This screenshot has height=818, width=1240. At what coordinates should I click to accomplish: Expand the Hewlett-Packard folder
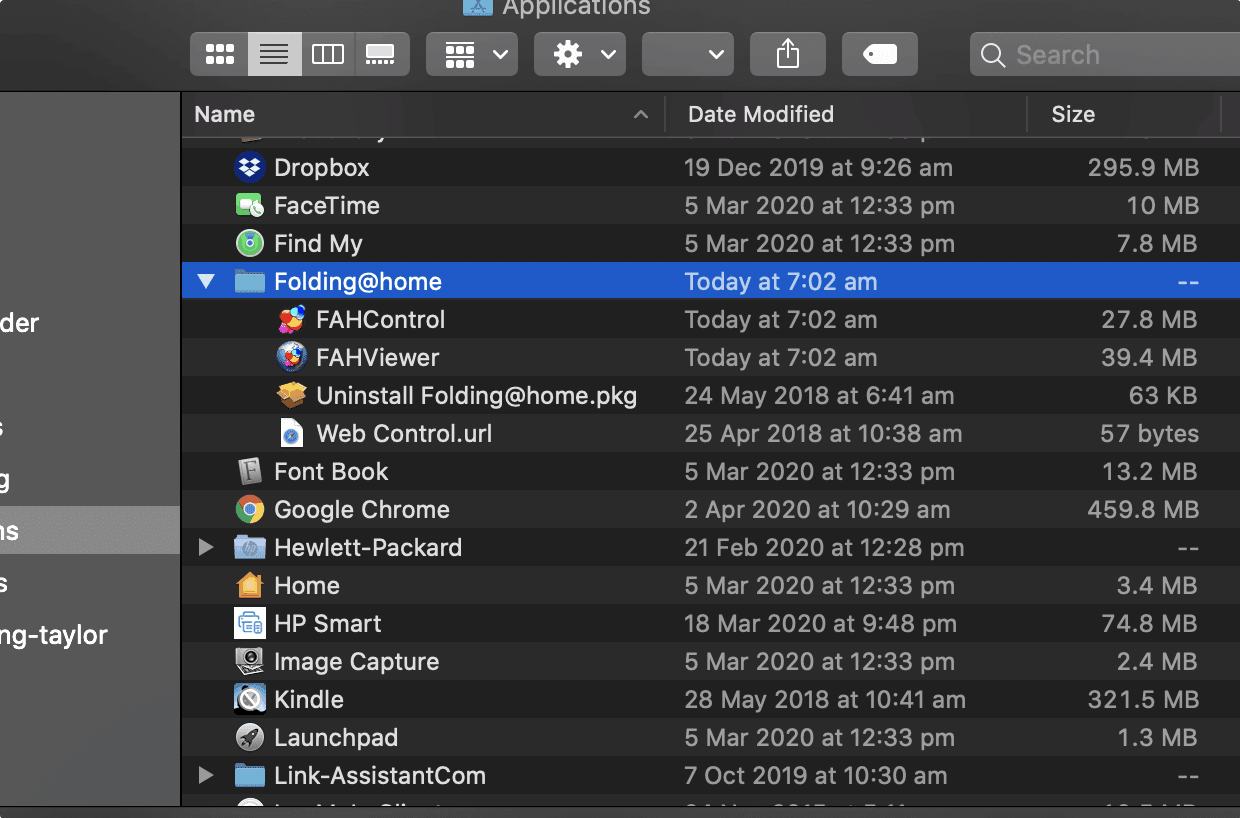pyautogui.click(x=206, y=547)
